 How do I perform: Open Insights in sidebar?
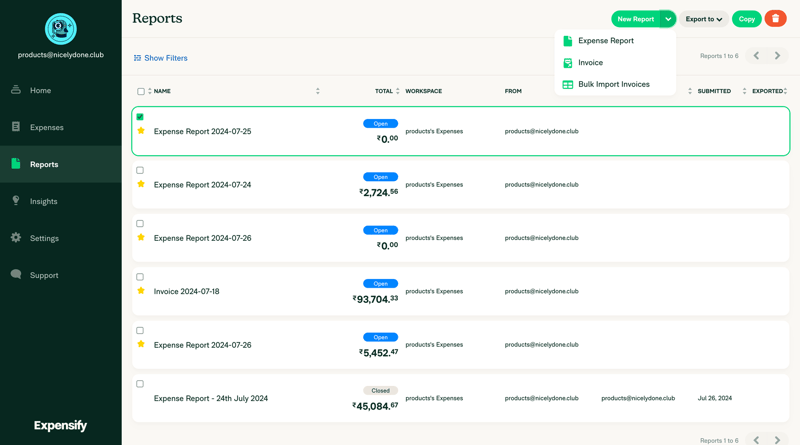(61, 201)
